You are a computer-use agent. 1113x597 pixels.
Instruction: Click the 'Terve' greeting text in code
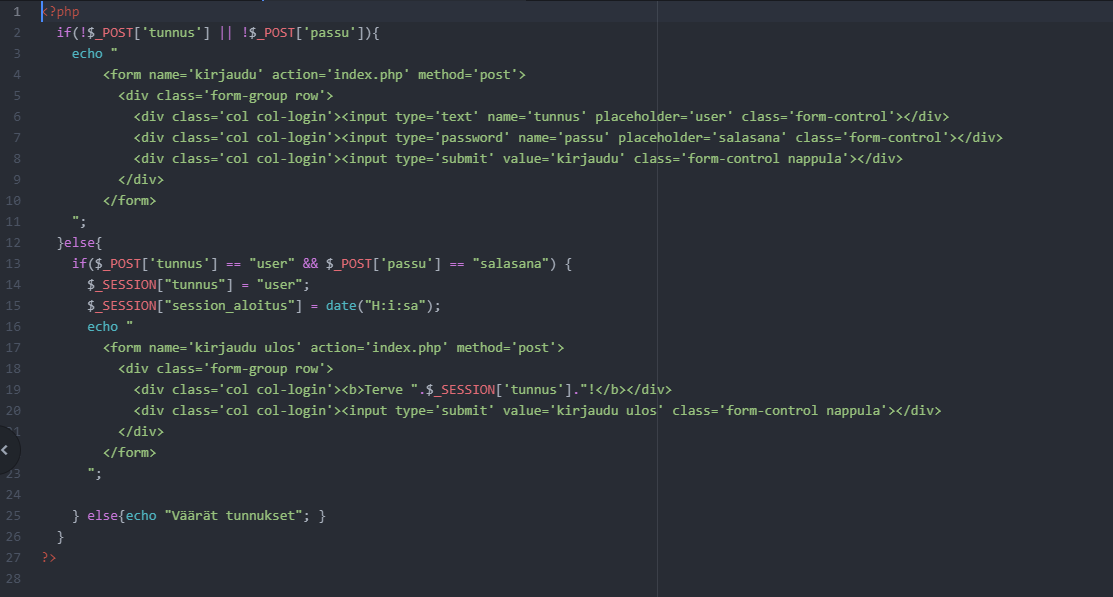[x=386, y=389]
